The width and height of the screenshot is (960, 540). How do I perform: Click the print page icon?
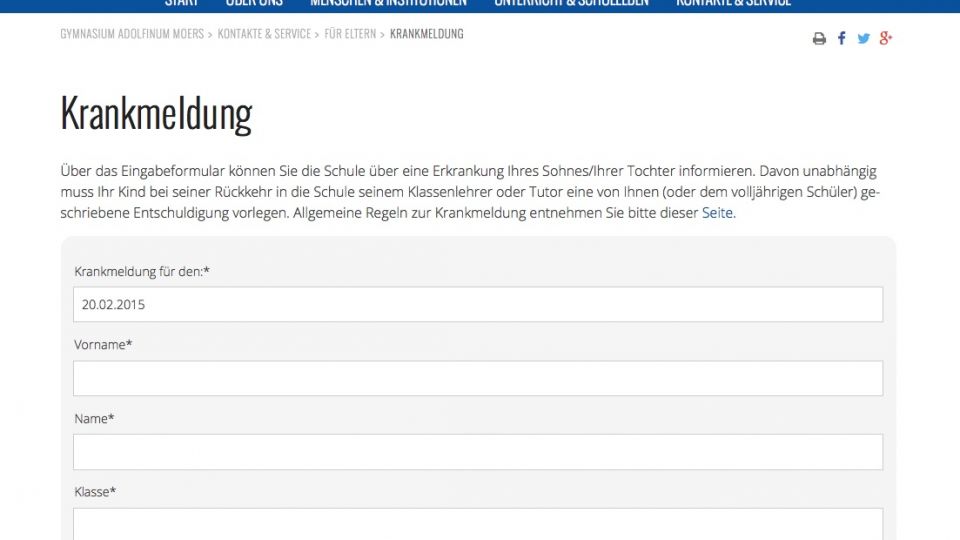point(819,39)
